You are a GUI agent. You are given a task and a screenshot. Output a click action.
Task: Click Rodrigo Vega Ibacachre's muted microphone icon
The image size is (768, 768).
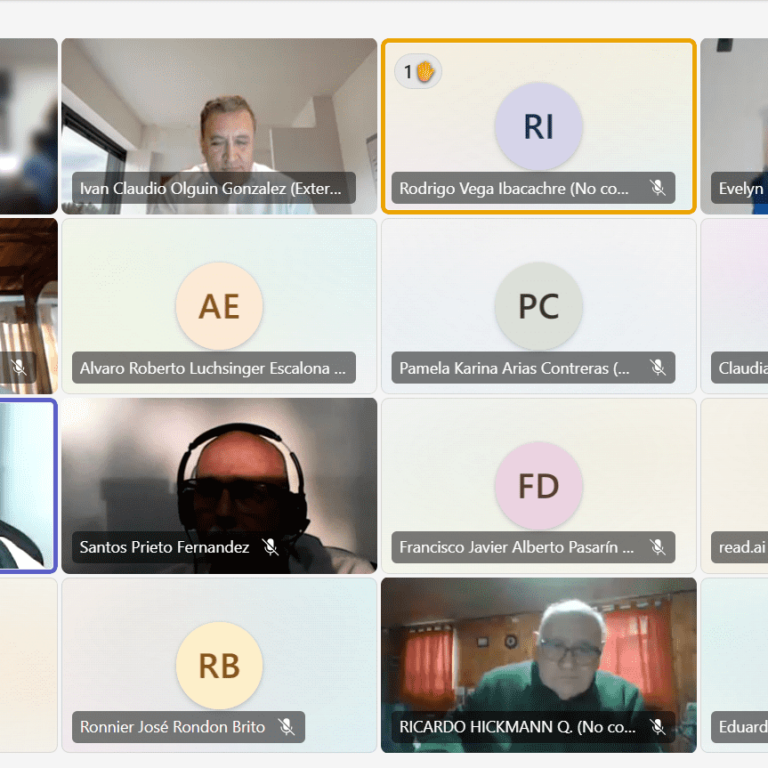[x=657, y=188]
